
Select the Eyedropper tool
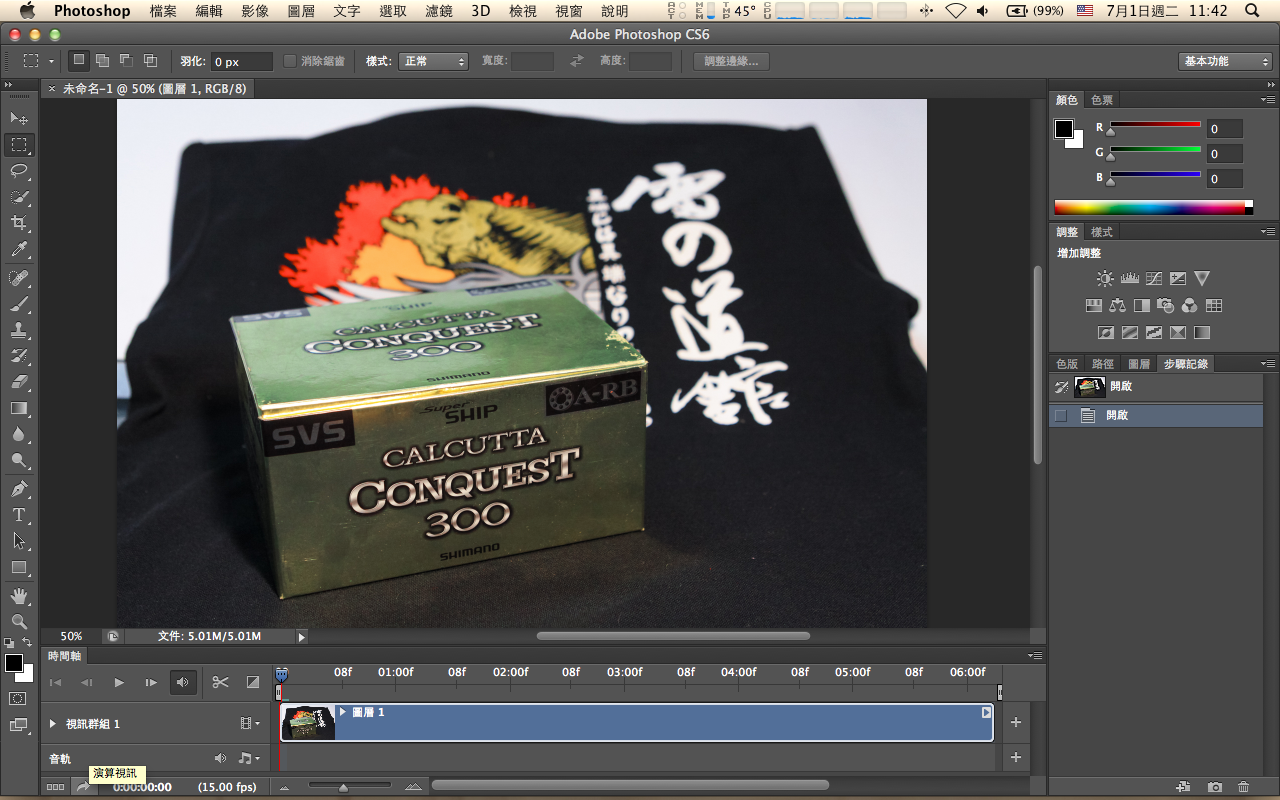click(x=19, y=249)
